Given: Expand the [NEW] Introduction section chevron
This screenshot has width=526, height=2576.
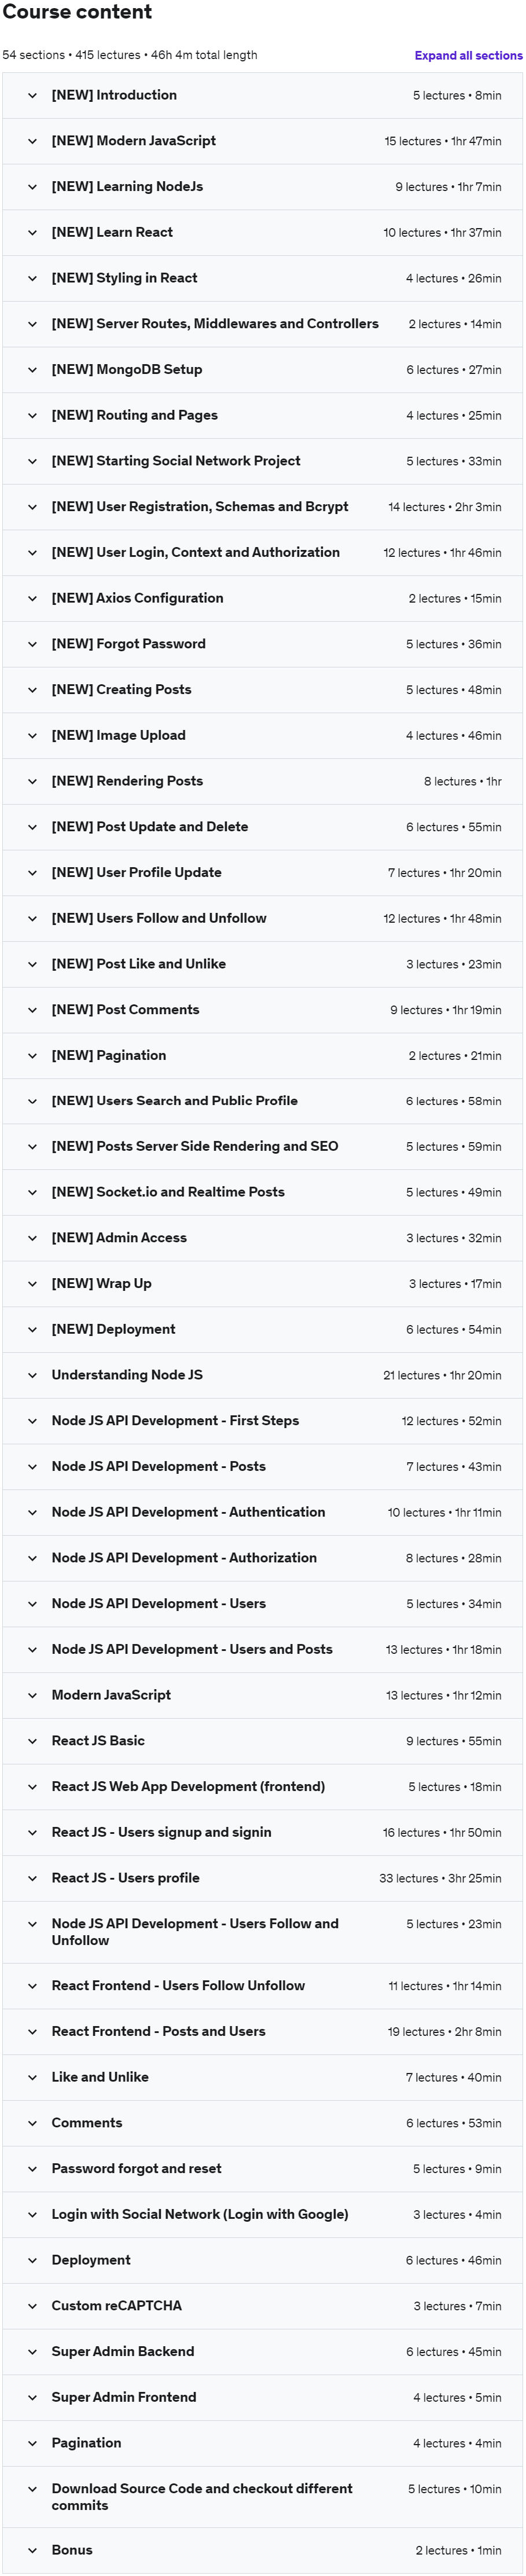Looking at the screenshot, I should [32, 96].
